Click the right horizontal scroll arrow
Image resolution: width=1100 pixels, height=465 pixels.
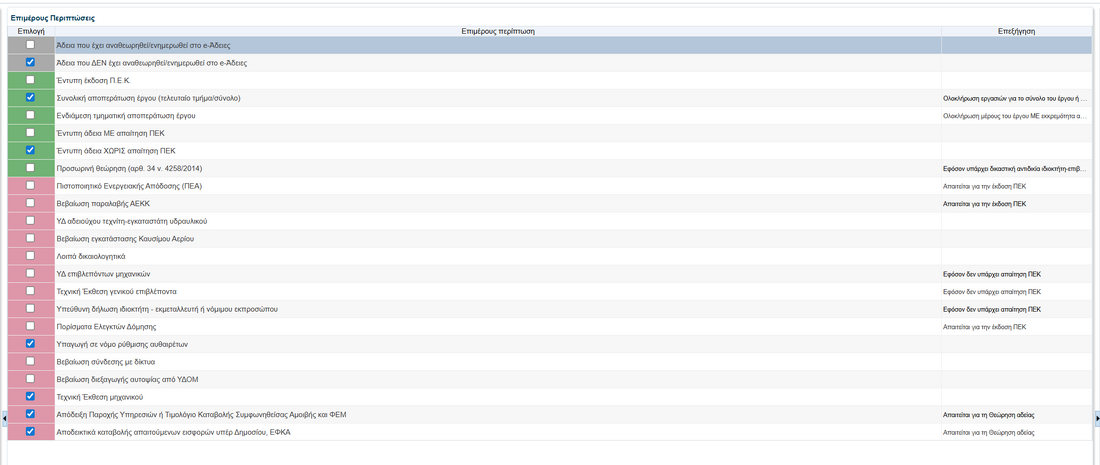(x=1096, y=416)
